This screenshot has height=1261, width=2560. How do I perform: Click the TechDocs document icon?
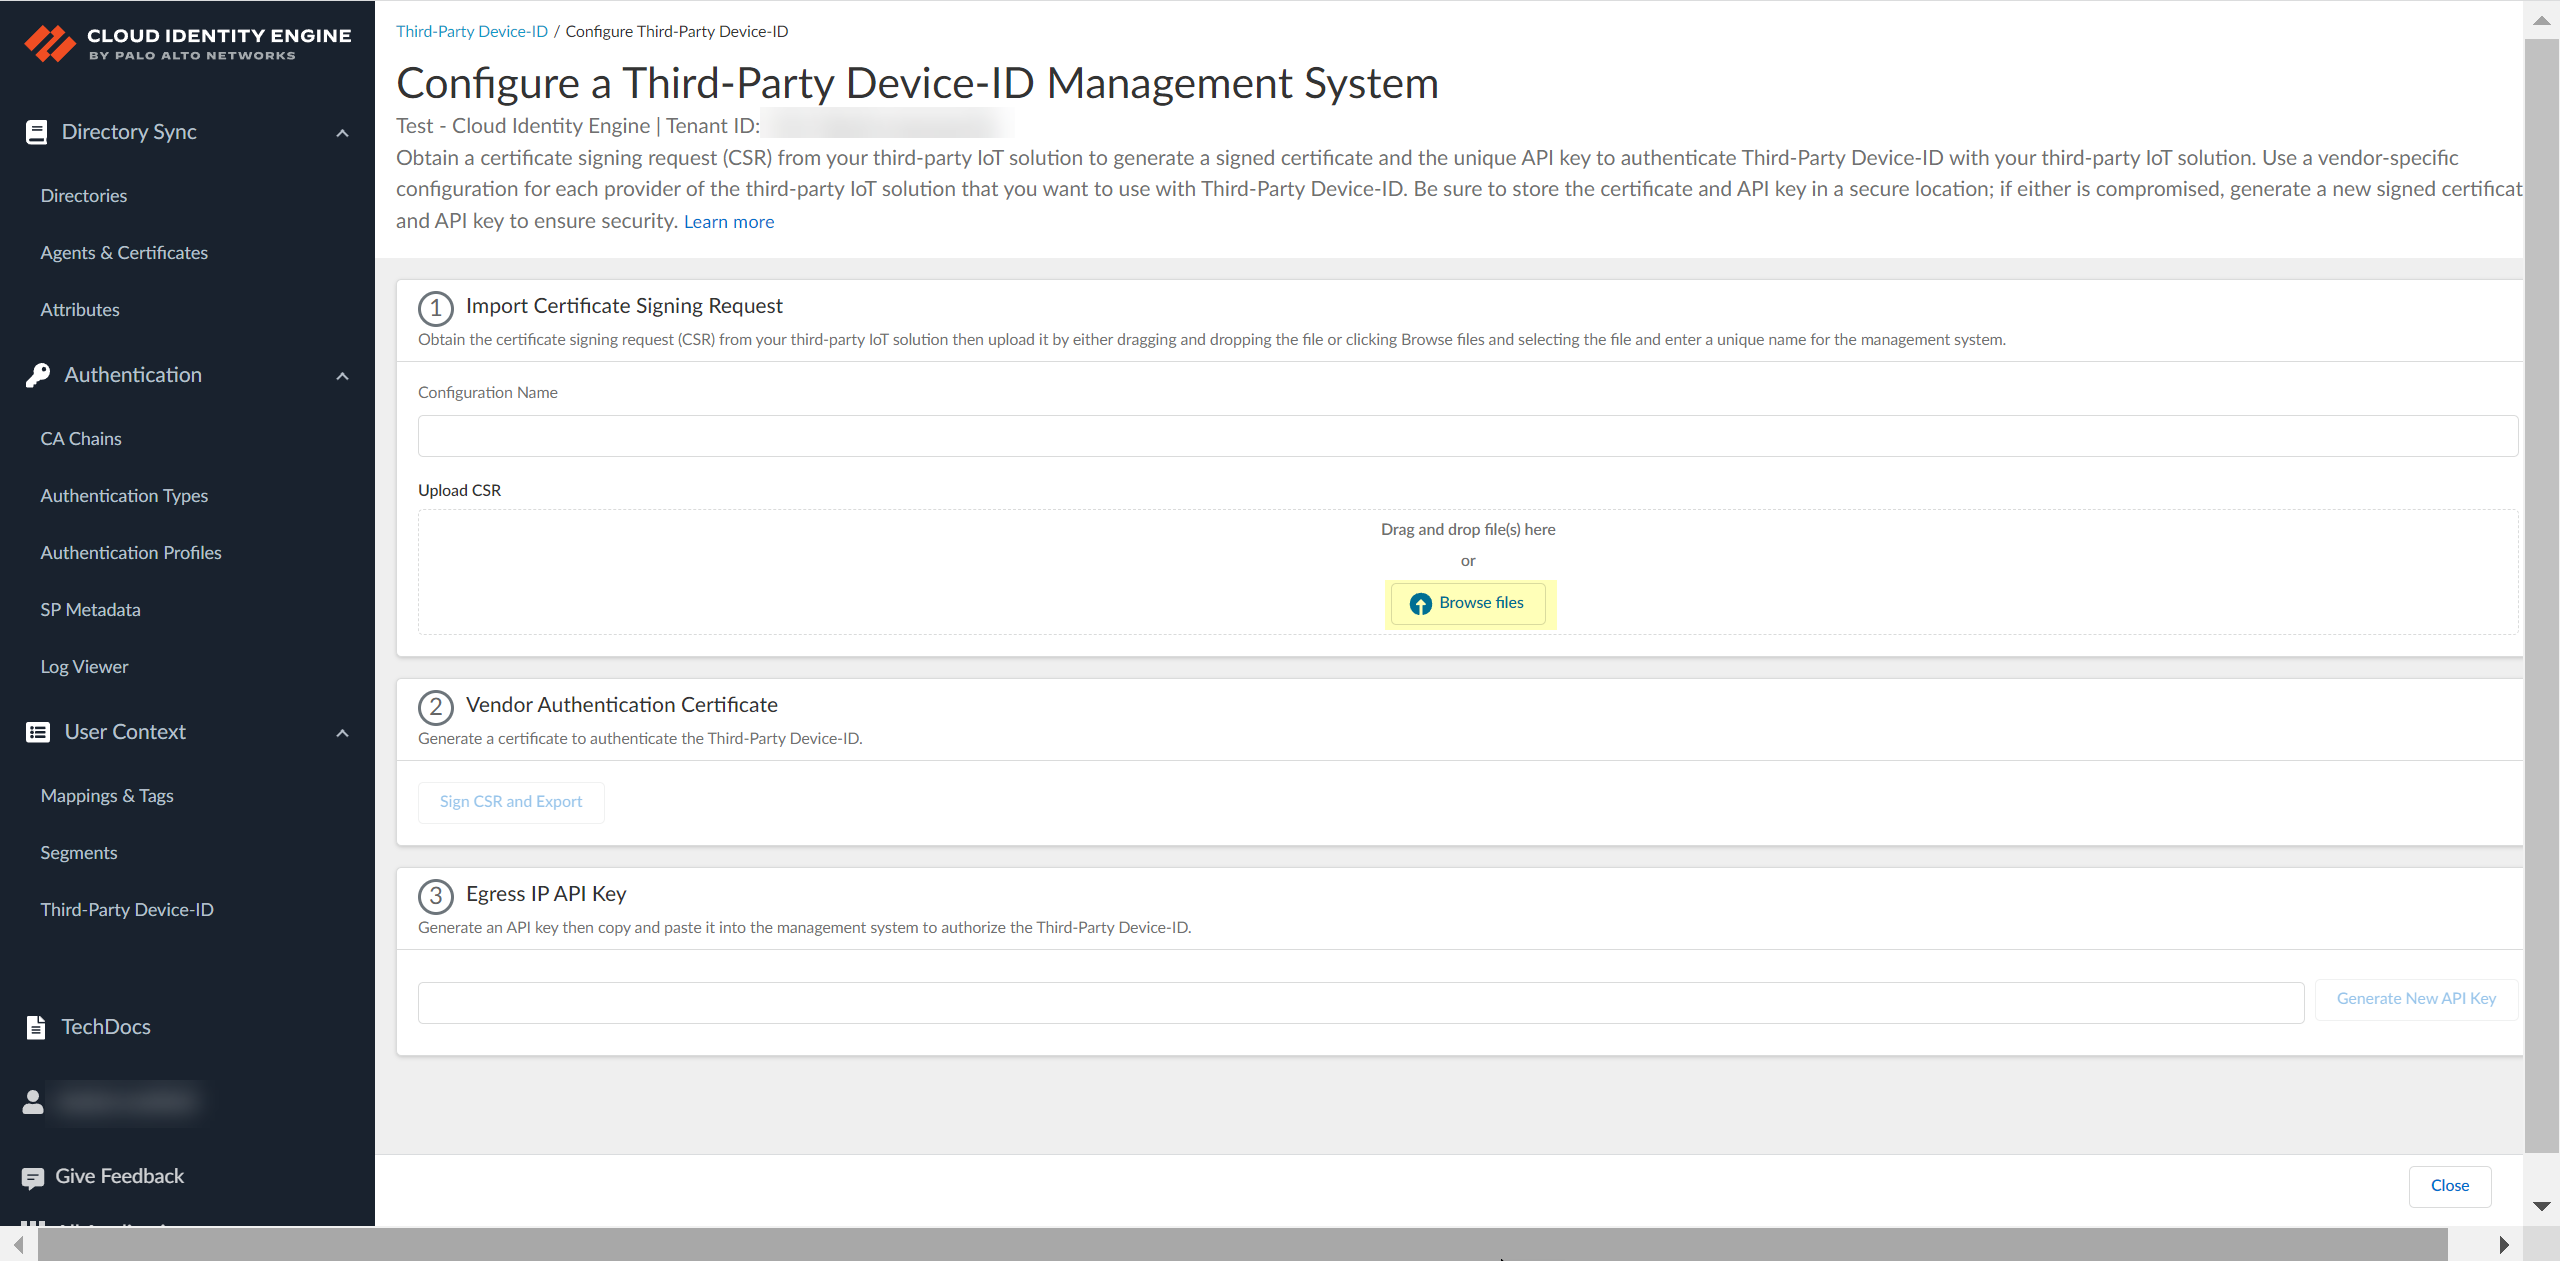tap(36, 1027)
